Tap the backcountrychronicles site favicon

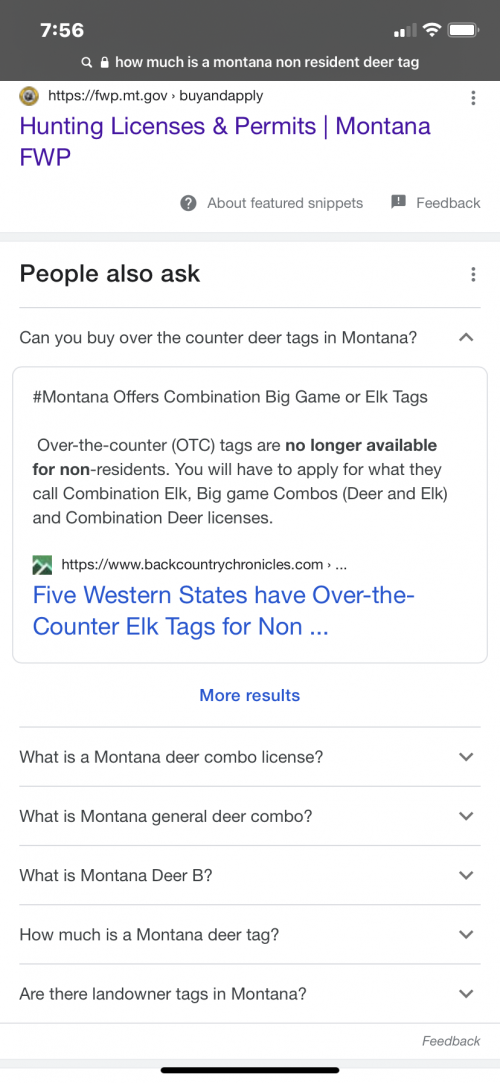[42, 565]
